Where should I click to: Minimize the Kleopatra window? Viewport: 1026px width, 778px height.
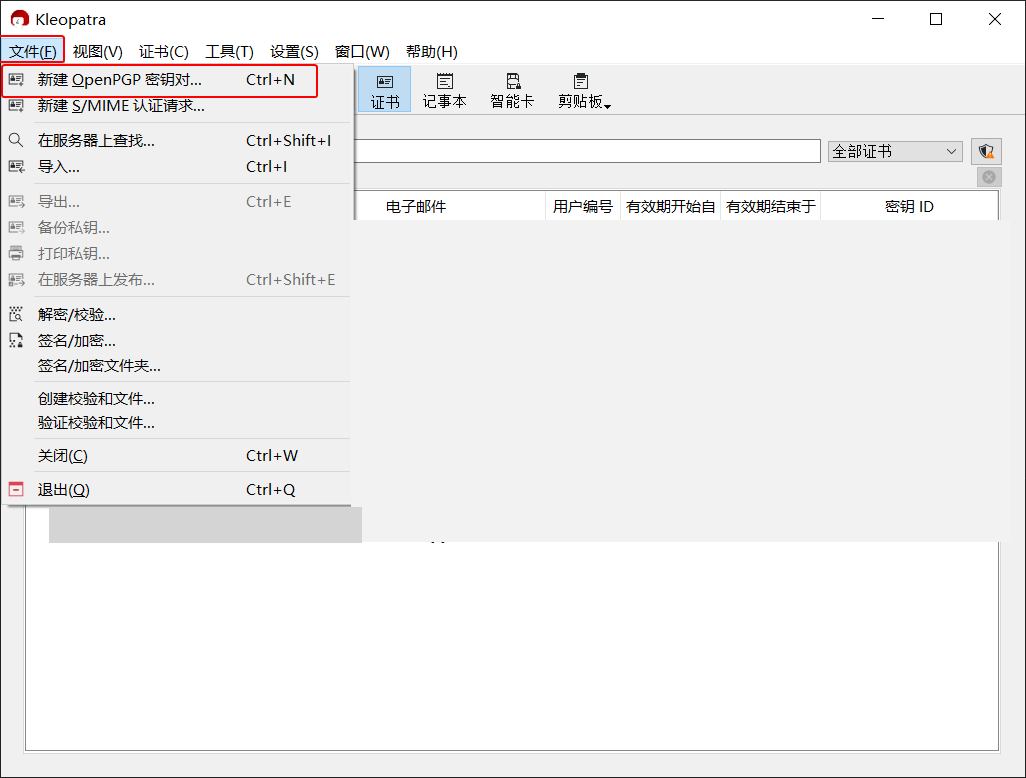tap(878, 19)
